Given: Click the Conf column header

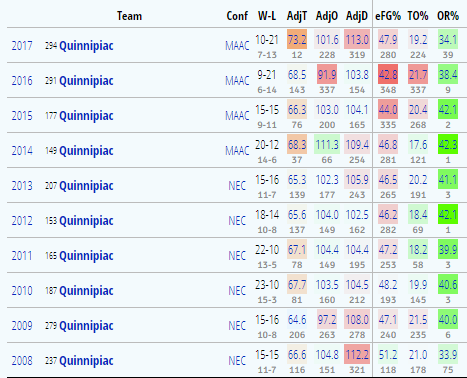Looking at the screenshot, I should tap(237, 16).
